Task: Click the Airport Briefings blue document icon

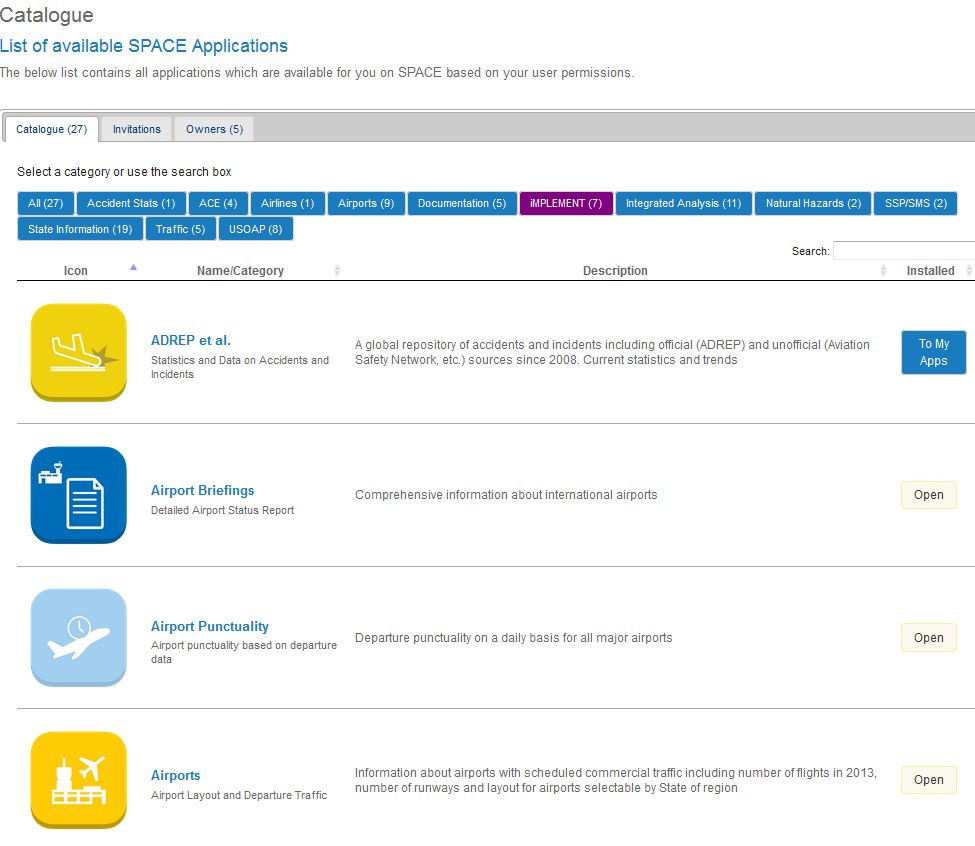Action: point(78,495)
